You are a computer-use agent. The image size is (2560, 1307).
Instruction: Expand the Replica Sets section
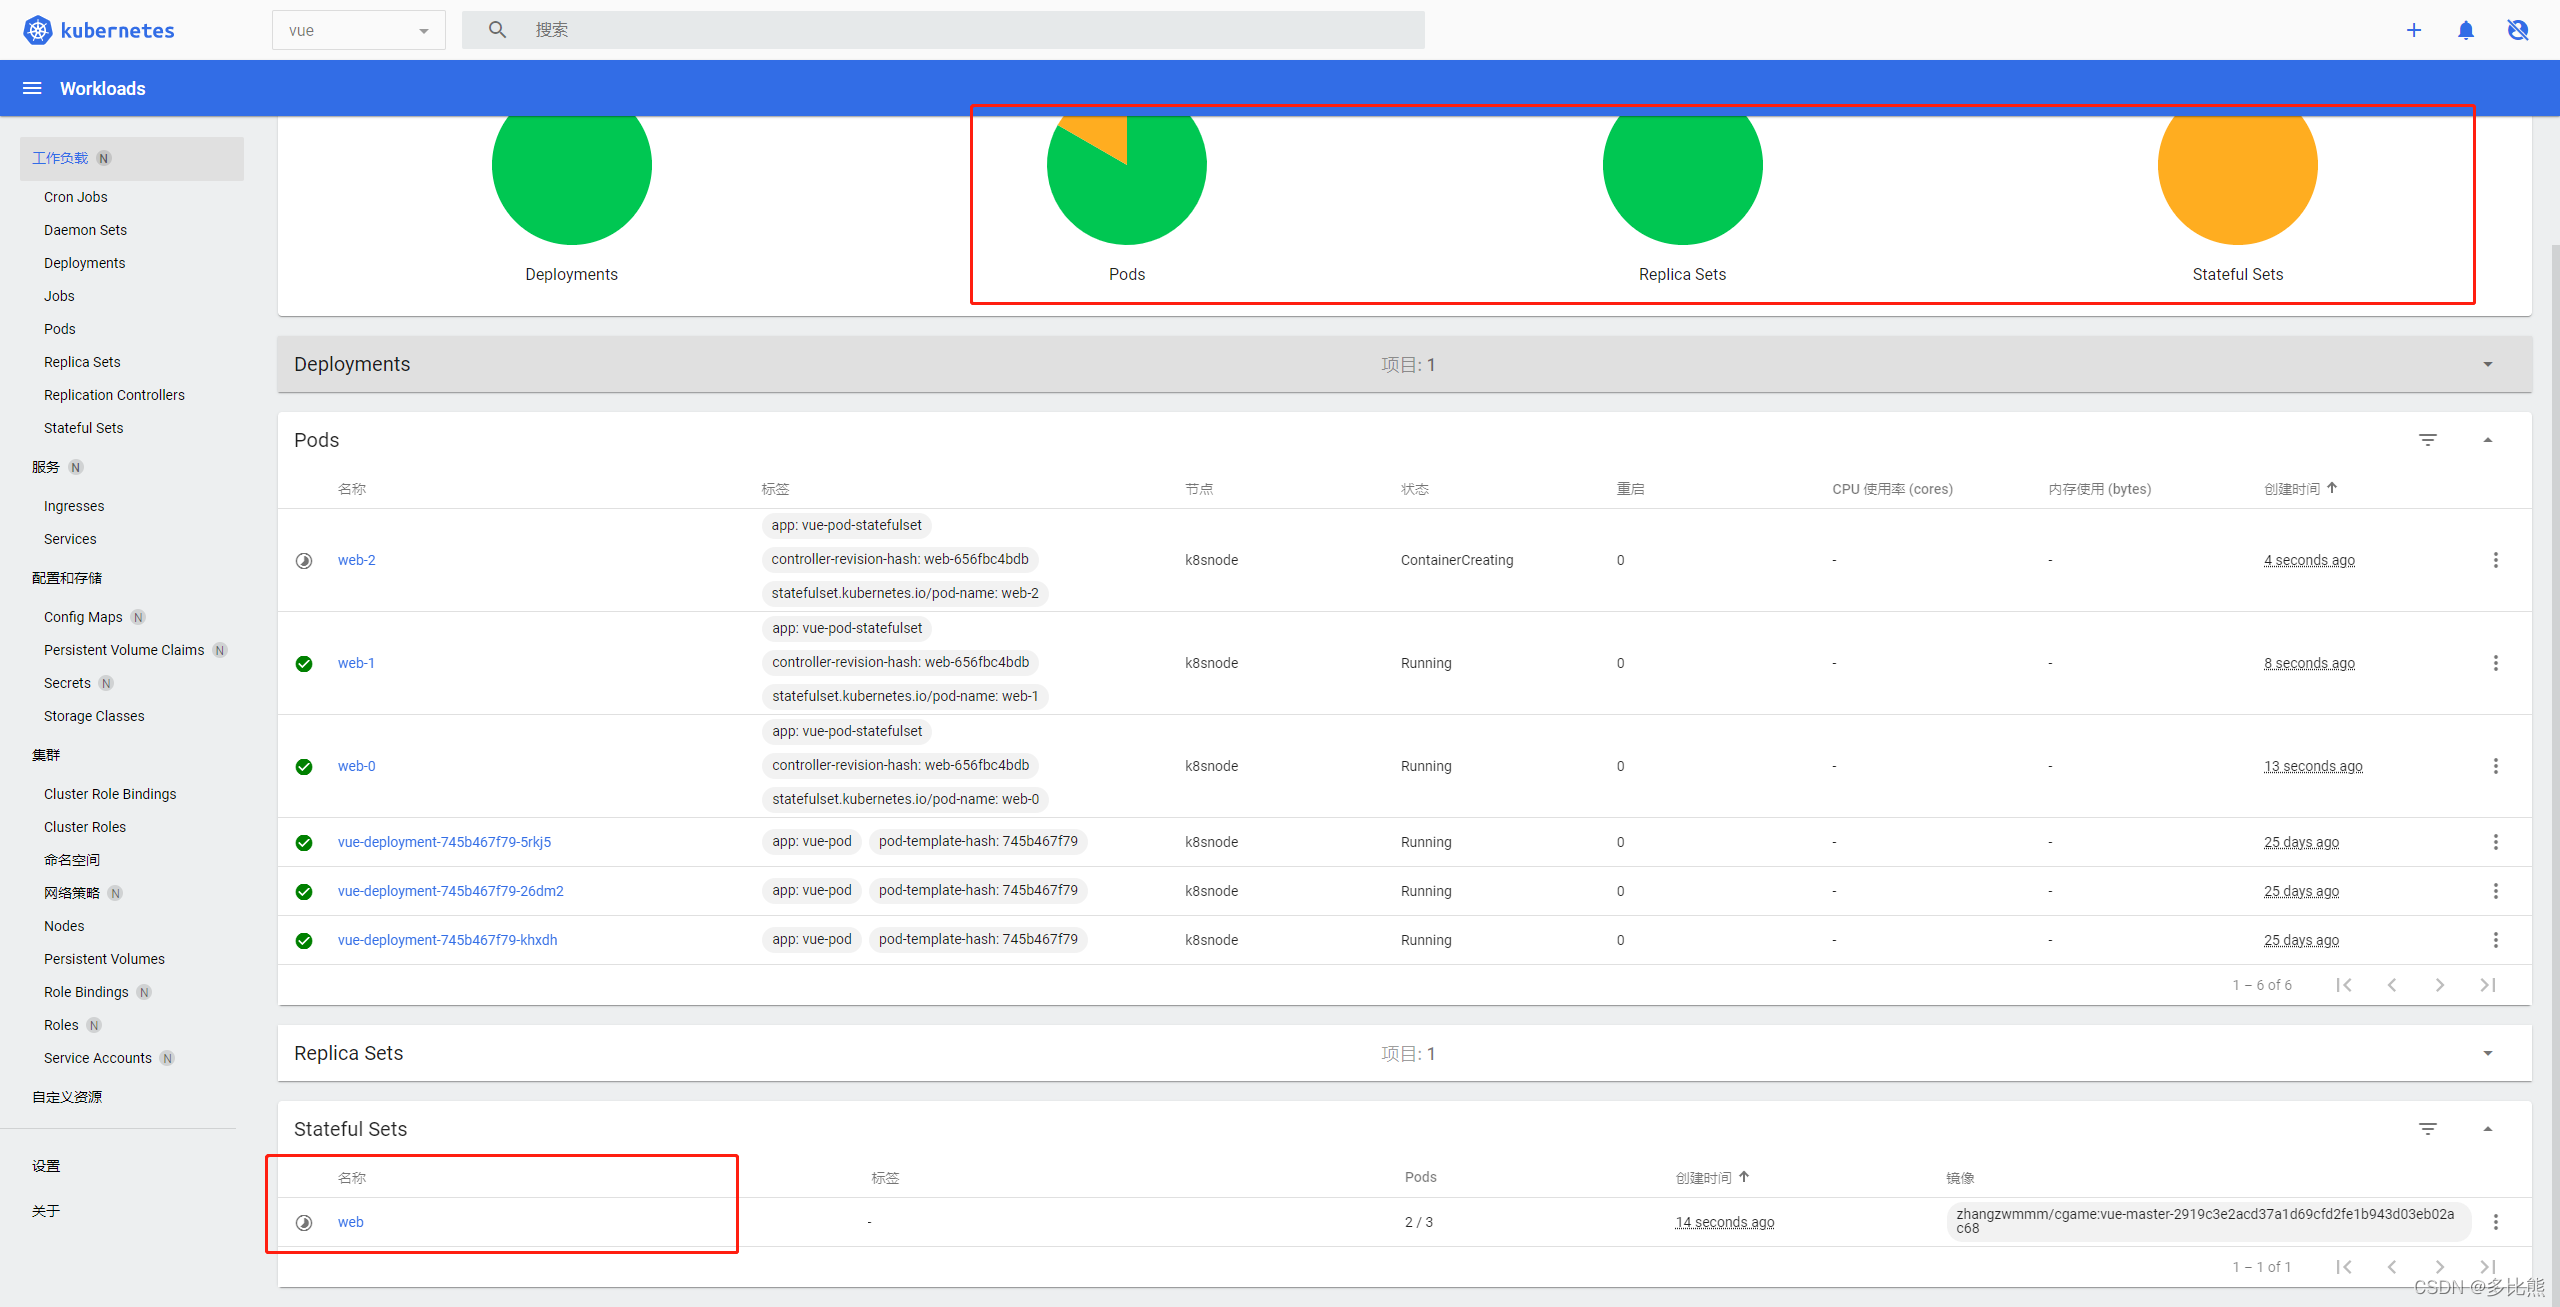2488,1053
